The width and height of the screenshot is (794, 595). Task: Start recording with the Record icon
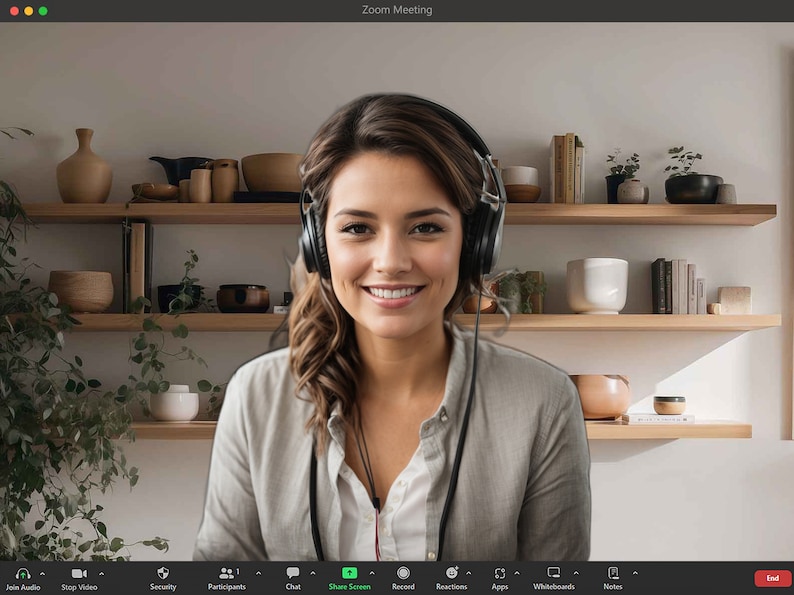coord(403,573)
